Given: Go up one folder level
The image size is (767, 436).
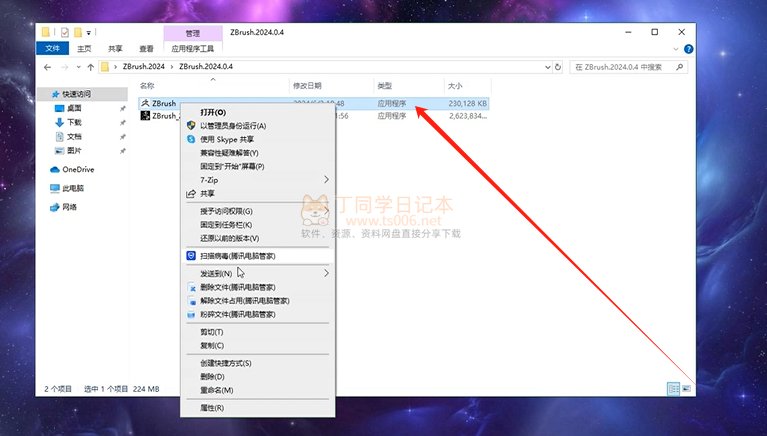Looking at the screenshot, I should click(90, 67).
